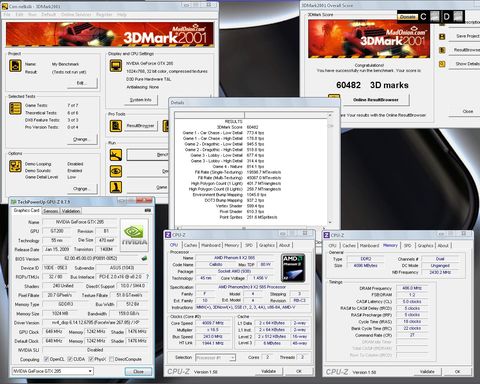480x384 pixels.
Task: Click the Edit... button in the Project group
Action: coord(82,83)
